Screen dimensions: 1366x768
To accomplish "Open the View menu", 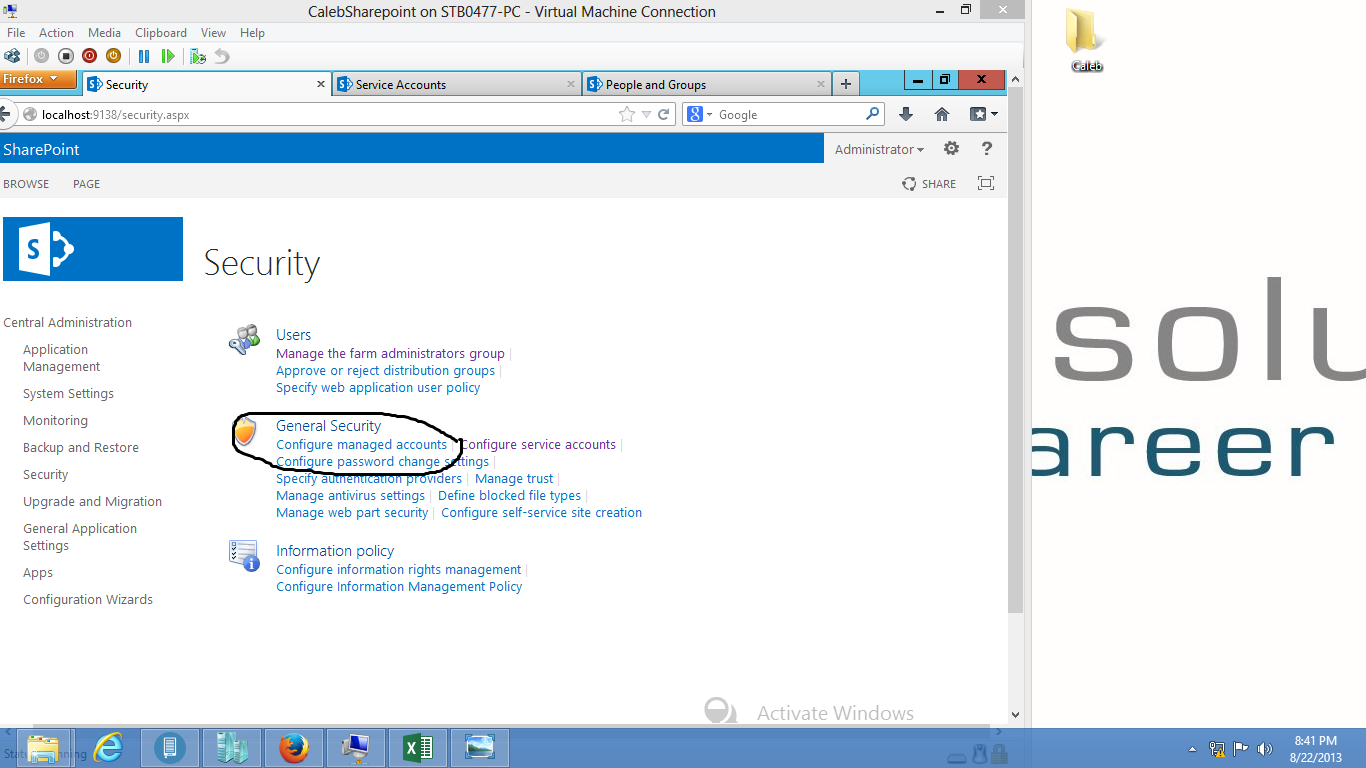I will click(213, 33).
